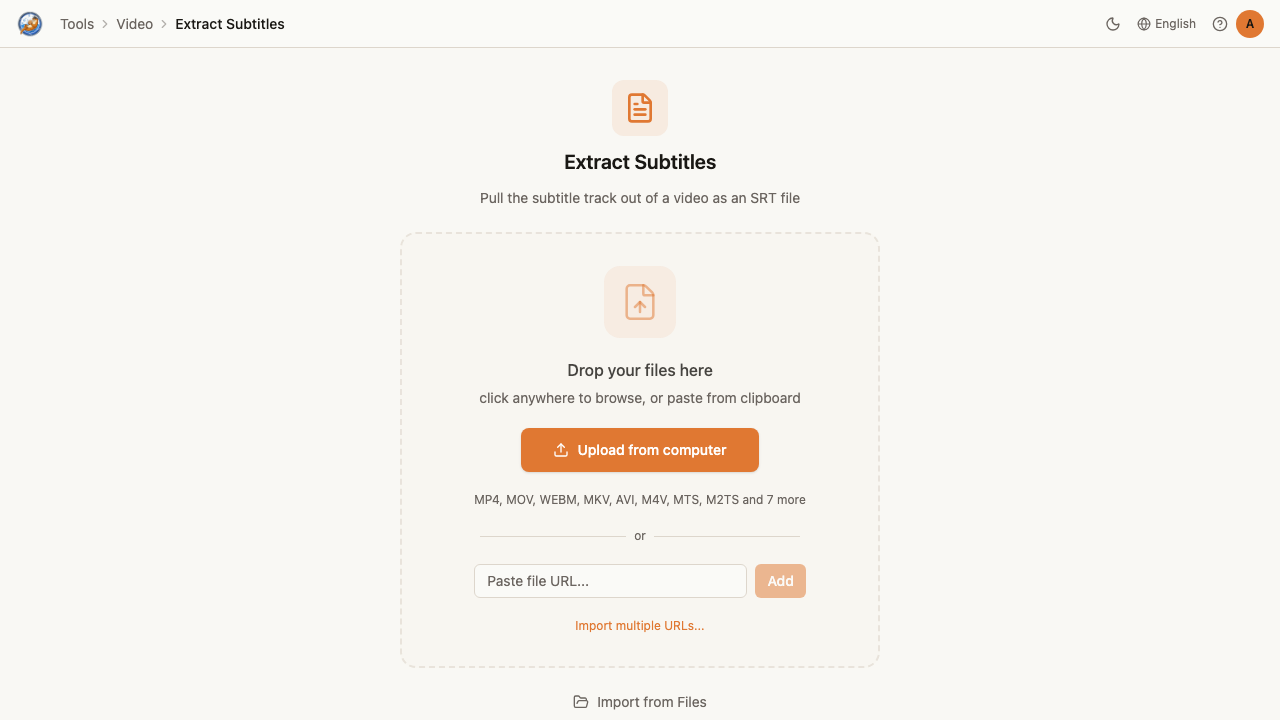Screen dimensions: 1280x720
Task: Expand the 'and 7 more' formats text
Action: (x=774, y=500)
